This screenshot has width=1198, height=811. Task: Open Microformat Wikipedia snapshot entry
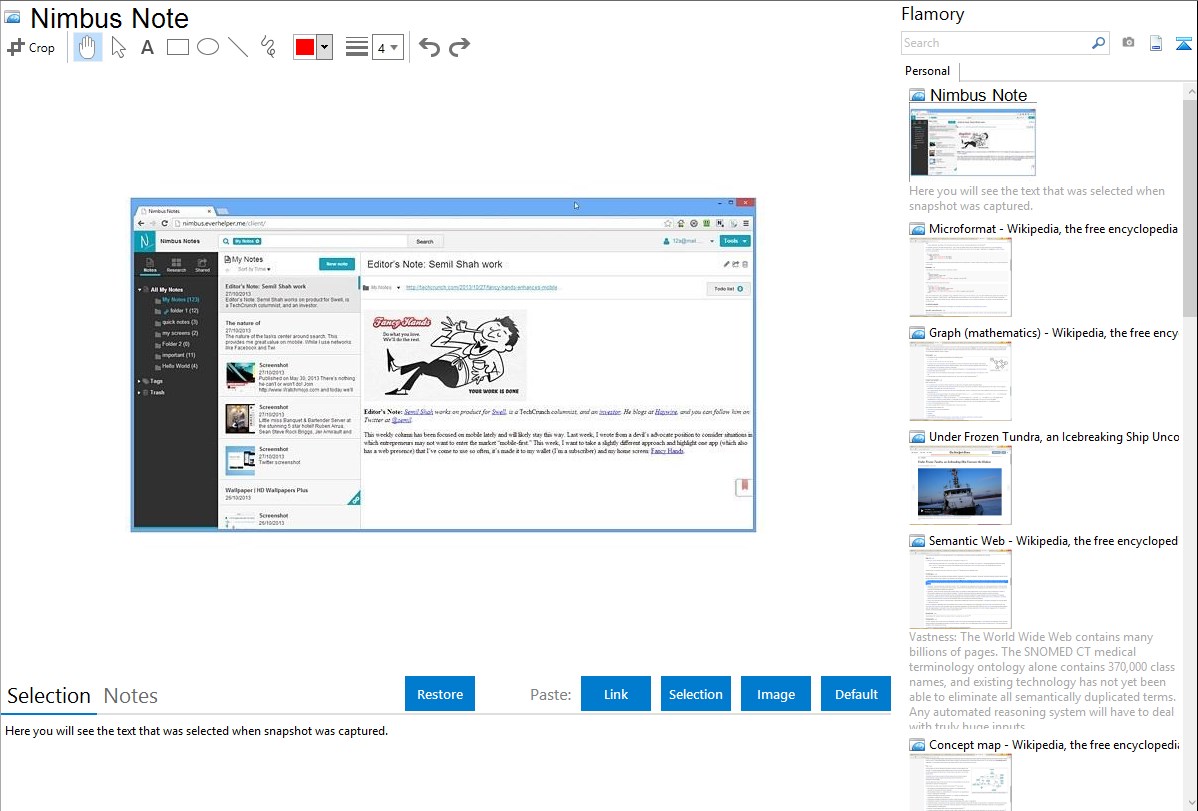coord(1053,229)
